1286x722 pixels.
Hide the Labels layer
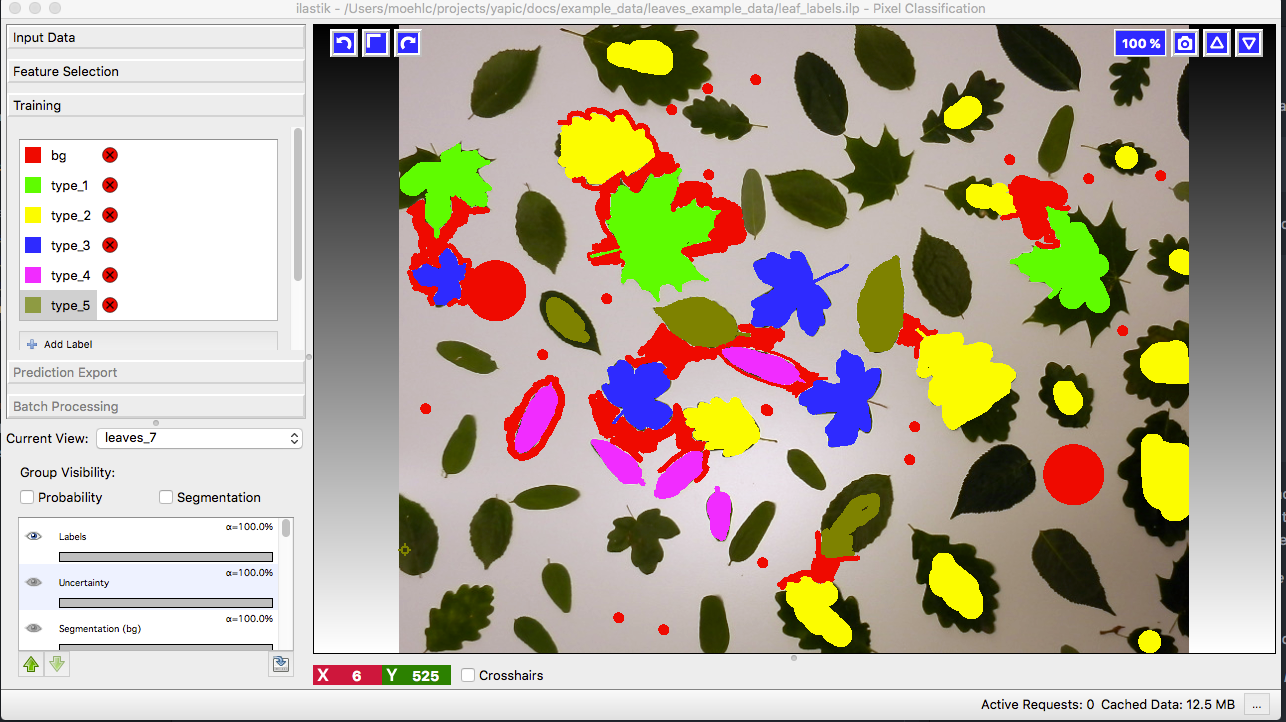click(x=33, y=536)
